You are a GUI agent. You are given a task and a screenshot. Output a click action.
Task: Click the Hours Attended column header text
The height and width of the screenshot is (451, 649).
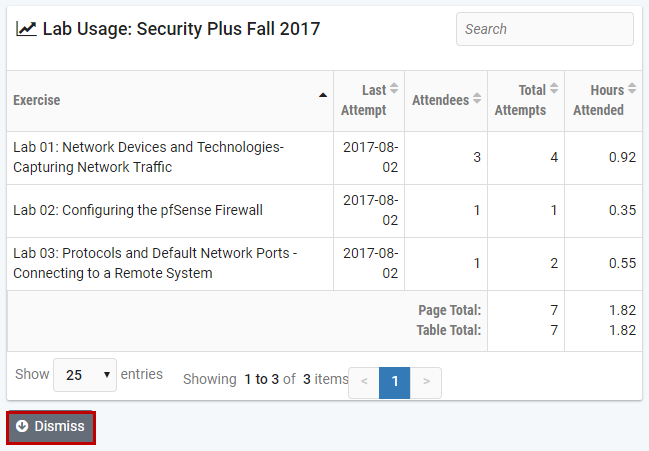(x=598, y=100)
